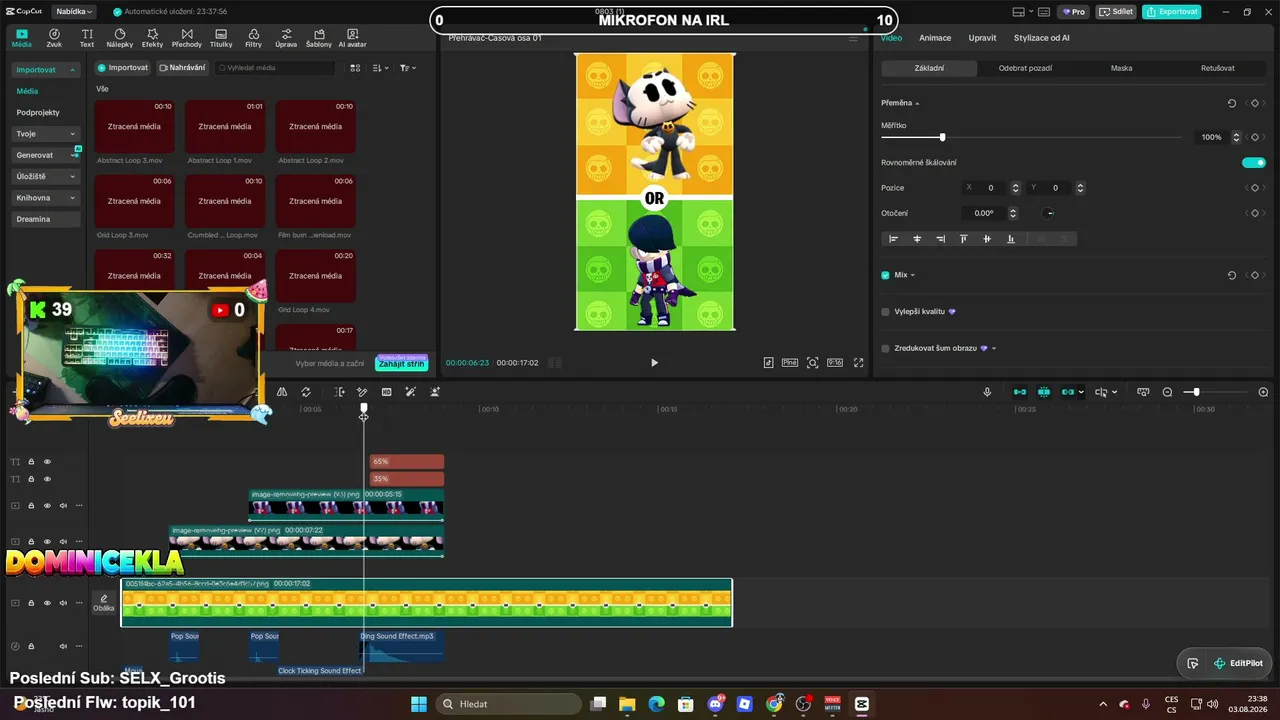Click the Vyhledat média search field
This screenshot has width=1280, height=720.
[x=276, y=68]
